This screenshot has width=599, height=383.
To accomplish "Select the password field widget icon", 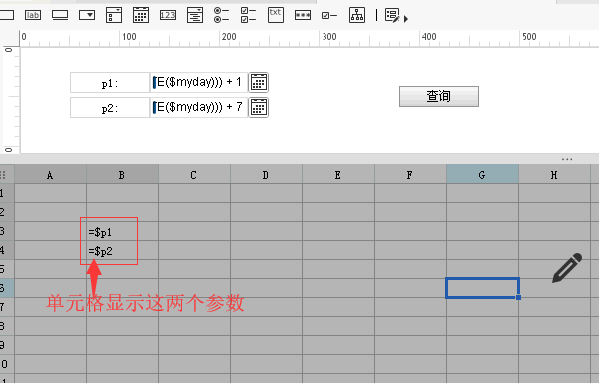I will pyautogui.click(x=303, y=15).
